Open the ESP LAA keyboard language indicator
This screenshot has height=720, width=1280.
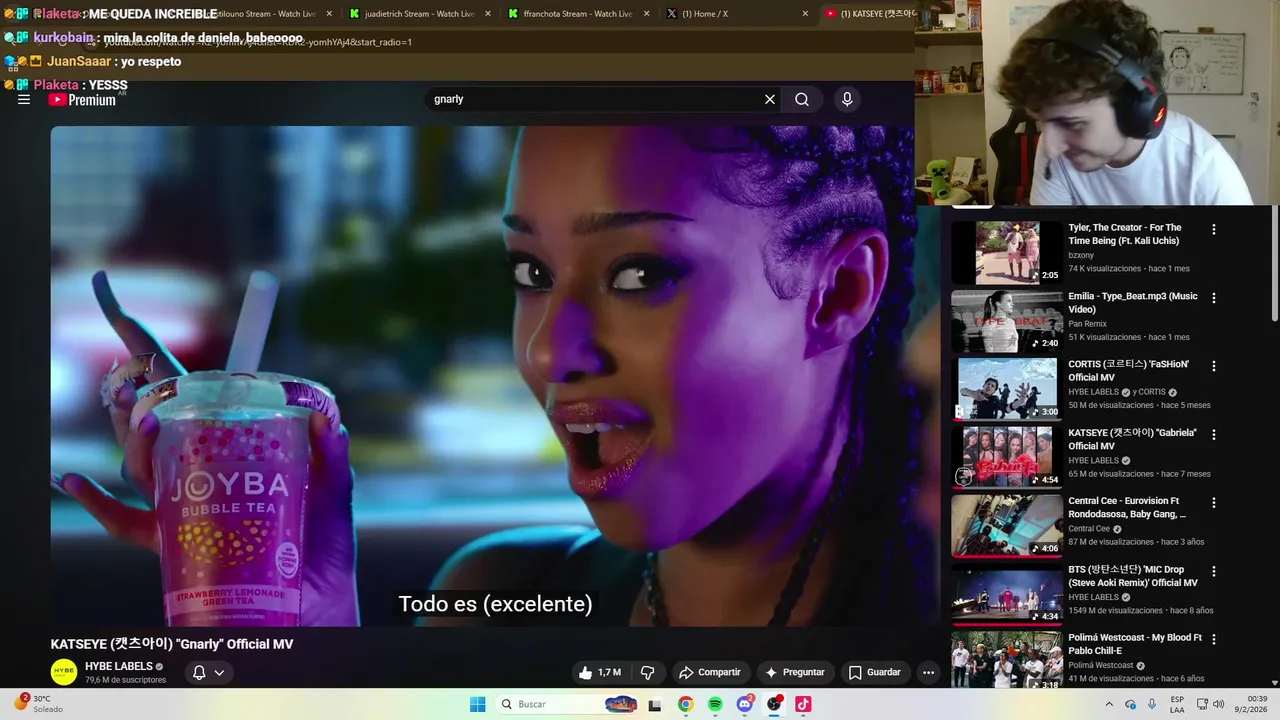(x=1178, y=704)
